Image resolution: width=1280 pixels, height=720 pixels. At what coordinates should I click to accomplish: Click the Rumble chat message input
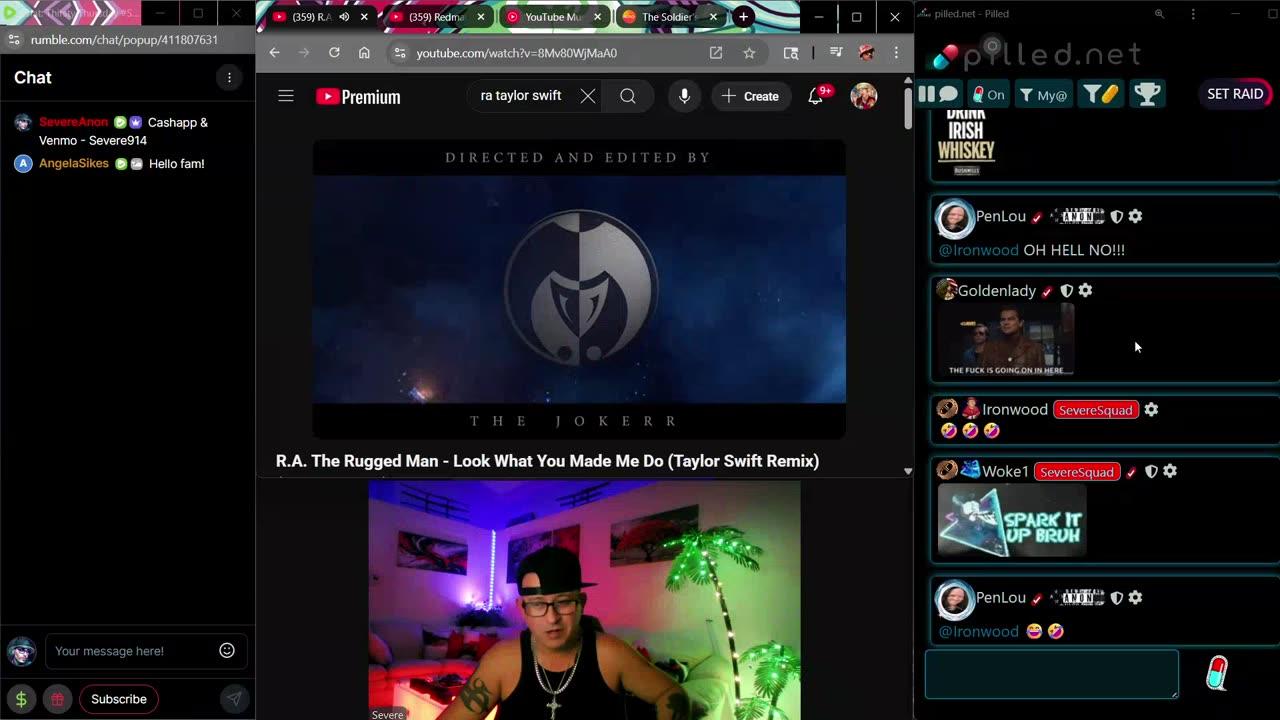(132, 651)
